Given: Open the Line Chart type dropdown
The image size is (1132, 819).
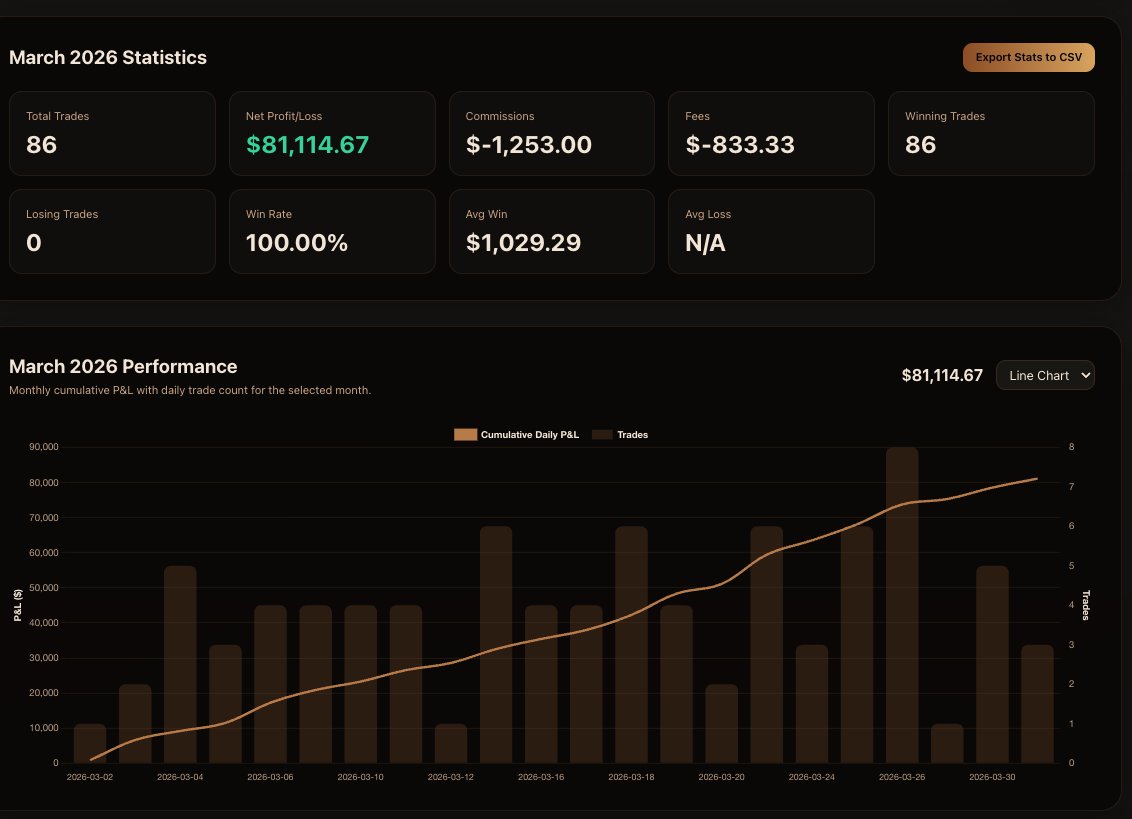Looking at the screenshot, I should pos(1045,376).
